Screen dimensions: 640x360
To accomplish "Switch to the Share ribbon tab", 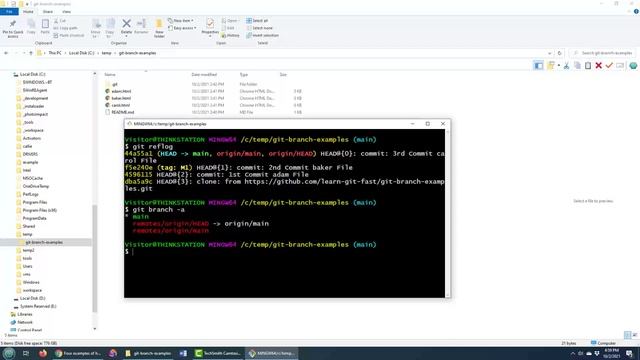I will pyautogui.click(x=48, y=12).
